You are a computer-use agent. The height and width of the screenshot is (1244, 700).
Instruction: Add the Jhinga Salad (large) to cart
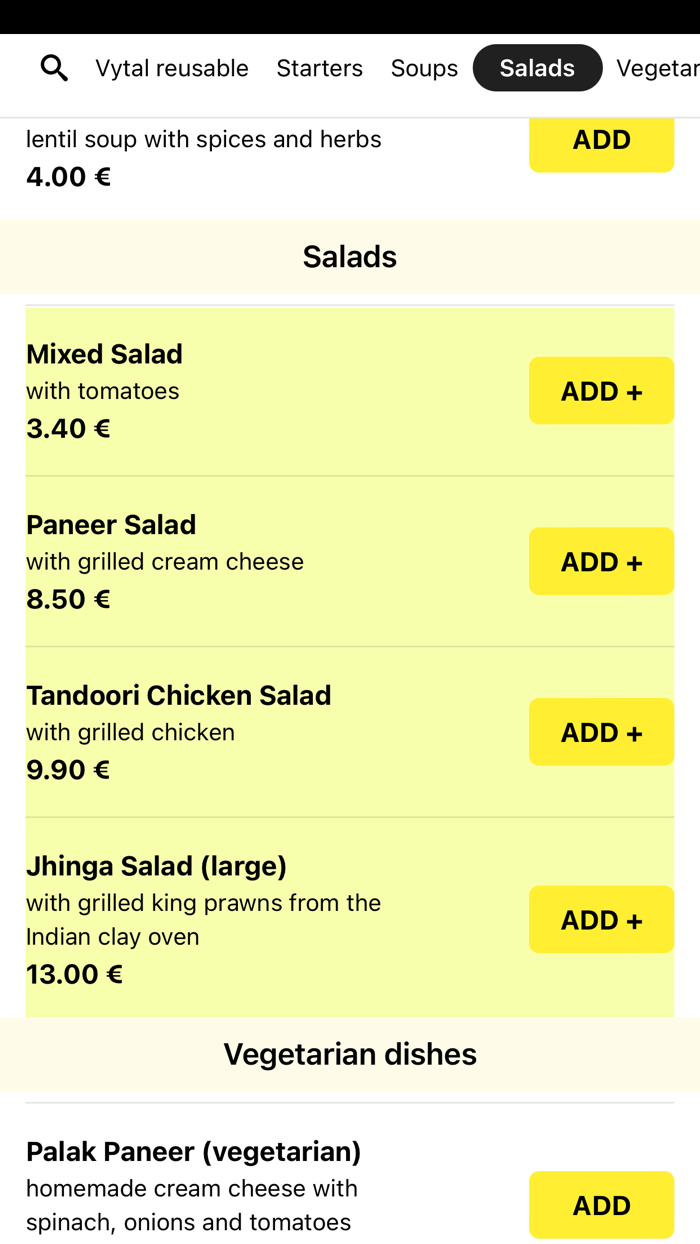tap(601, 919)
